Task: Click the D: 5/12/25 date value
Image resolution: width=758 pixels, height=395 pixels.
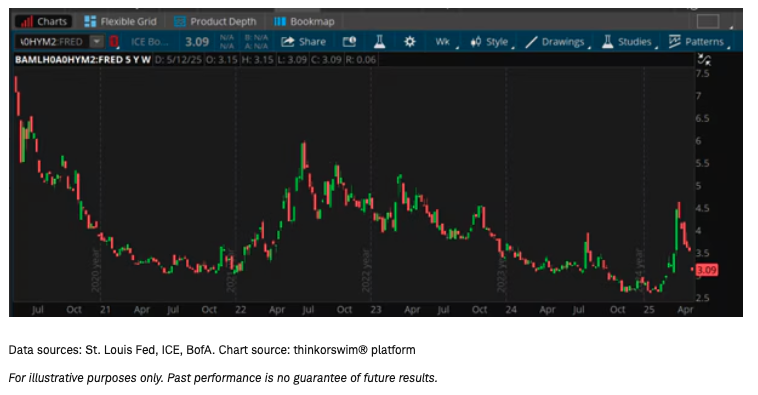Action: tap(178, 60)
